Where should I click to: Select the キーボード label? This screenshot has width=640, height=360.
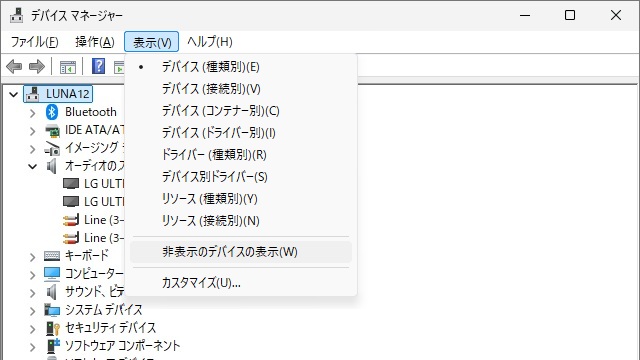tap(87, 256)
